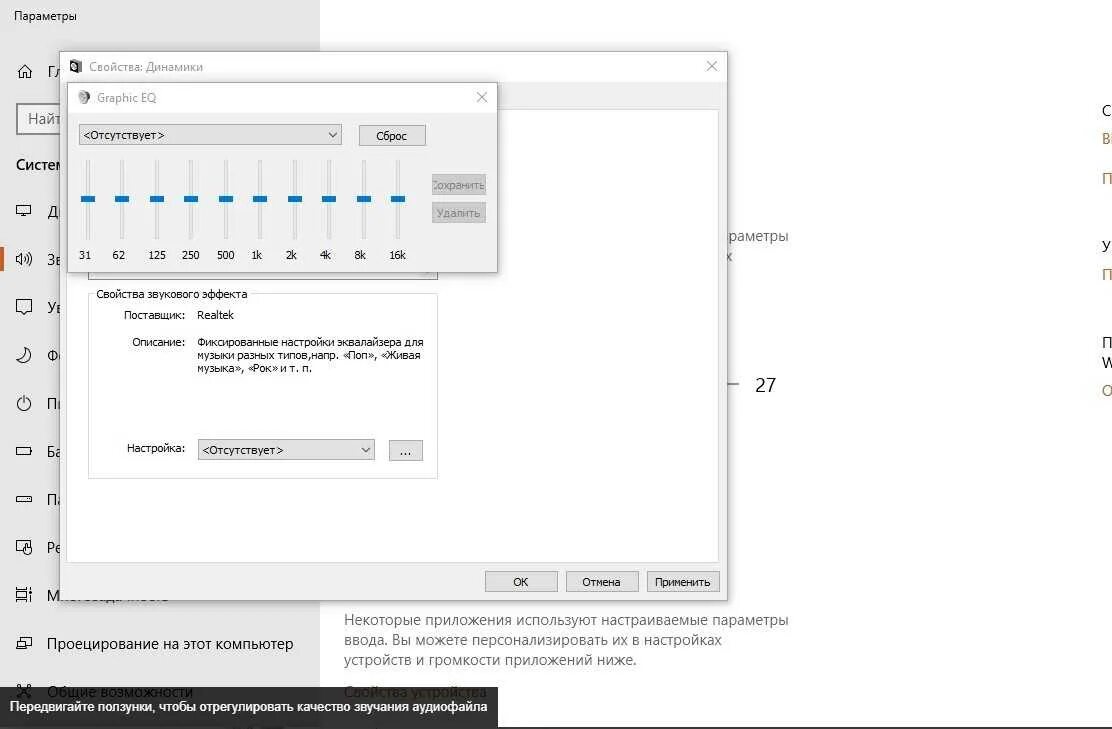Close the Свойства: Динамики dialog
Image resolution: width=1112 pixels, height=729 pixels.
(712, 66)
